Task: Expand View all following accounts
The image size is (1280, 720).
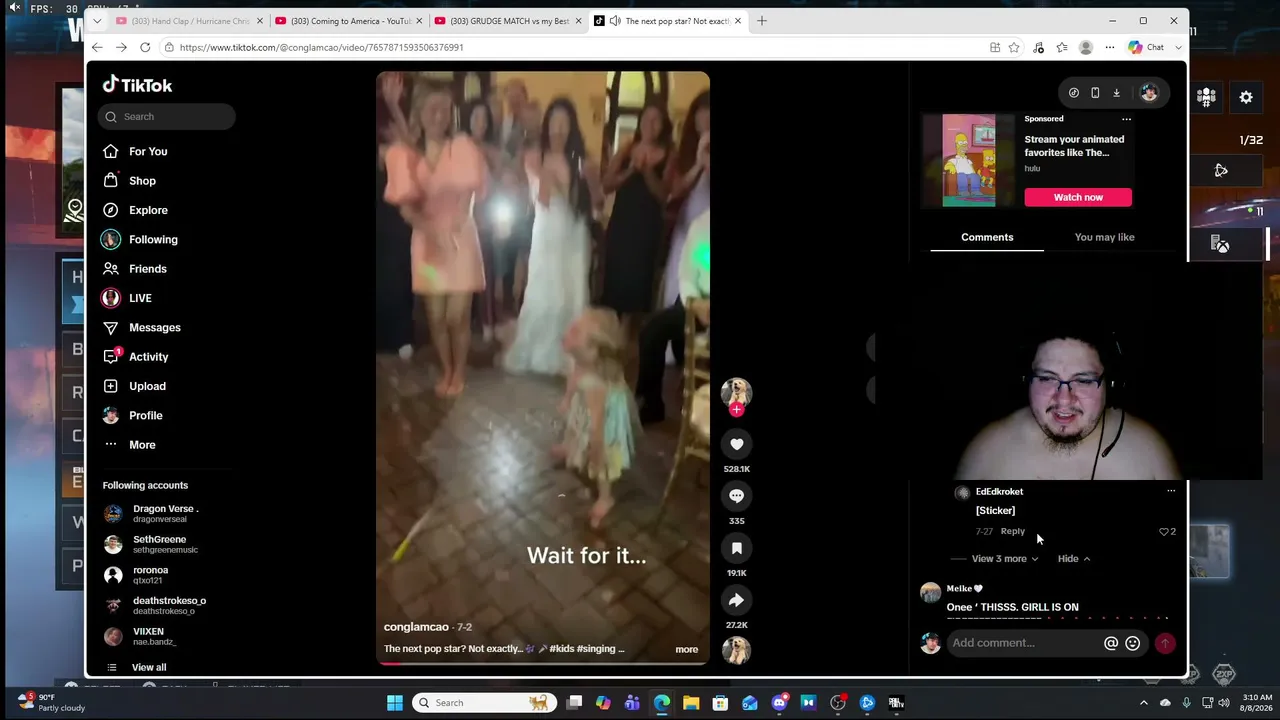Action: pyautogui.click(x=149, y=667)
